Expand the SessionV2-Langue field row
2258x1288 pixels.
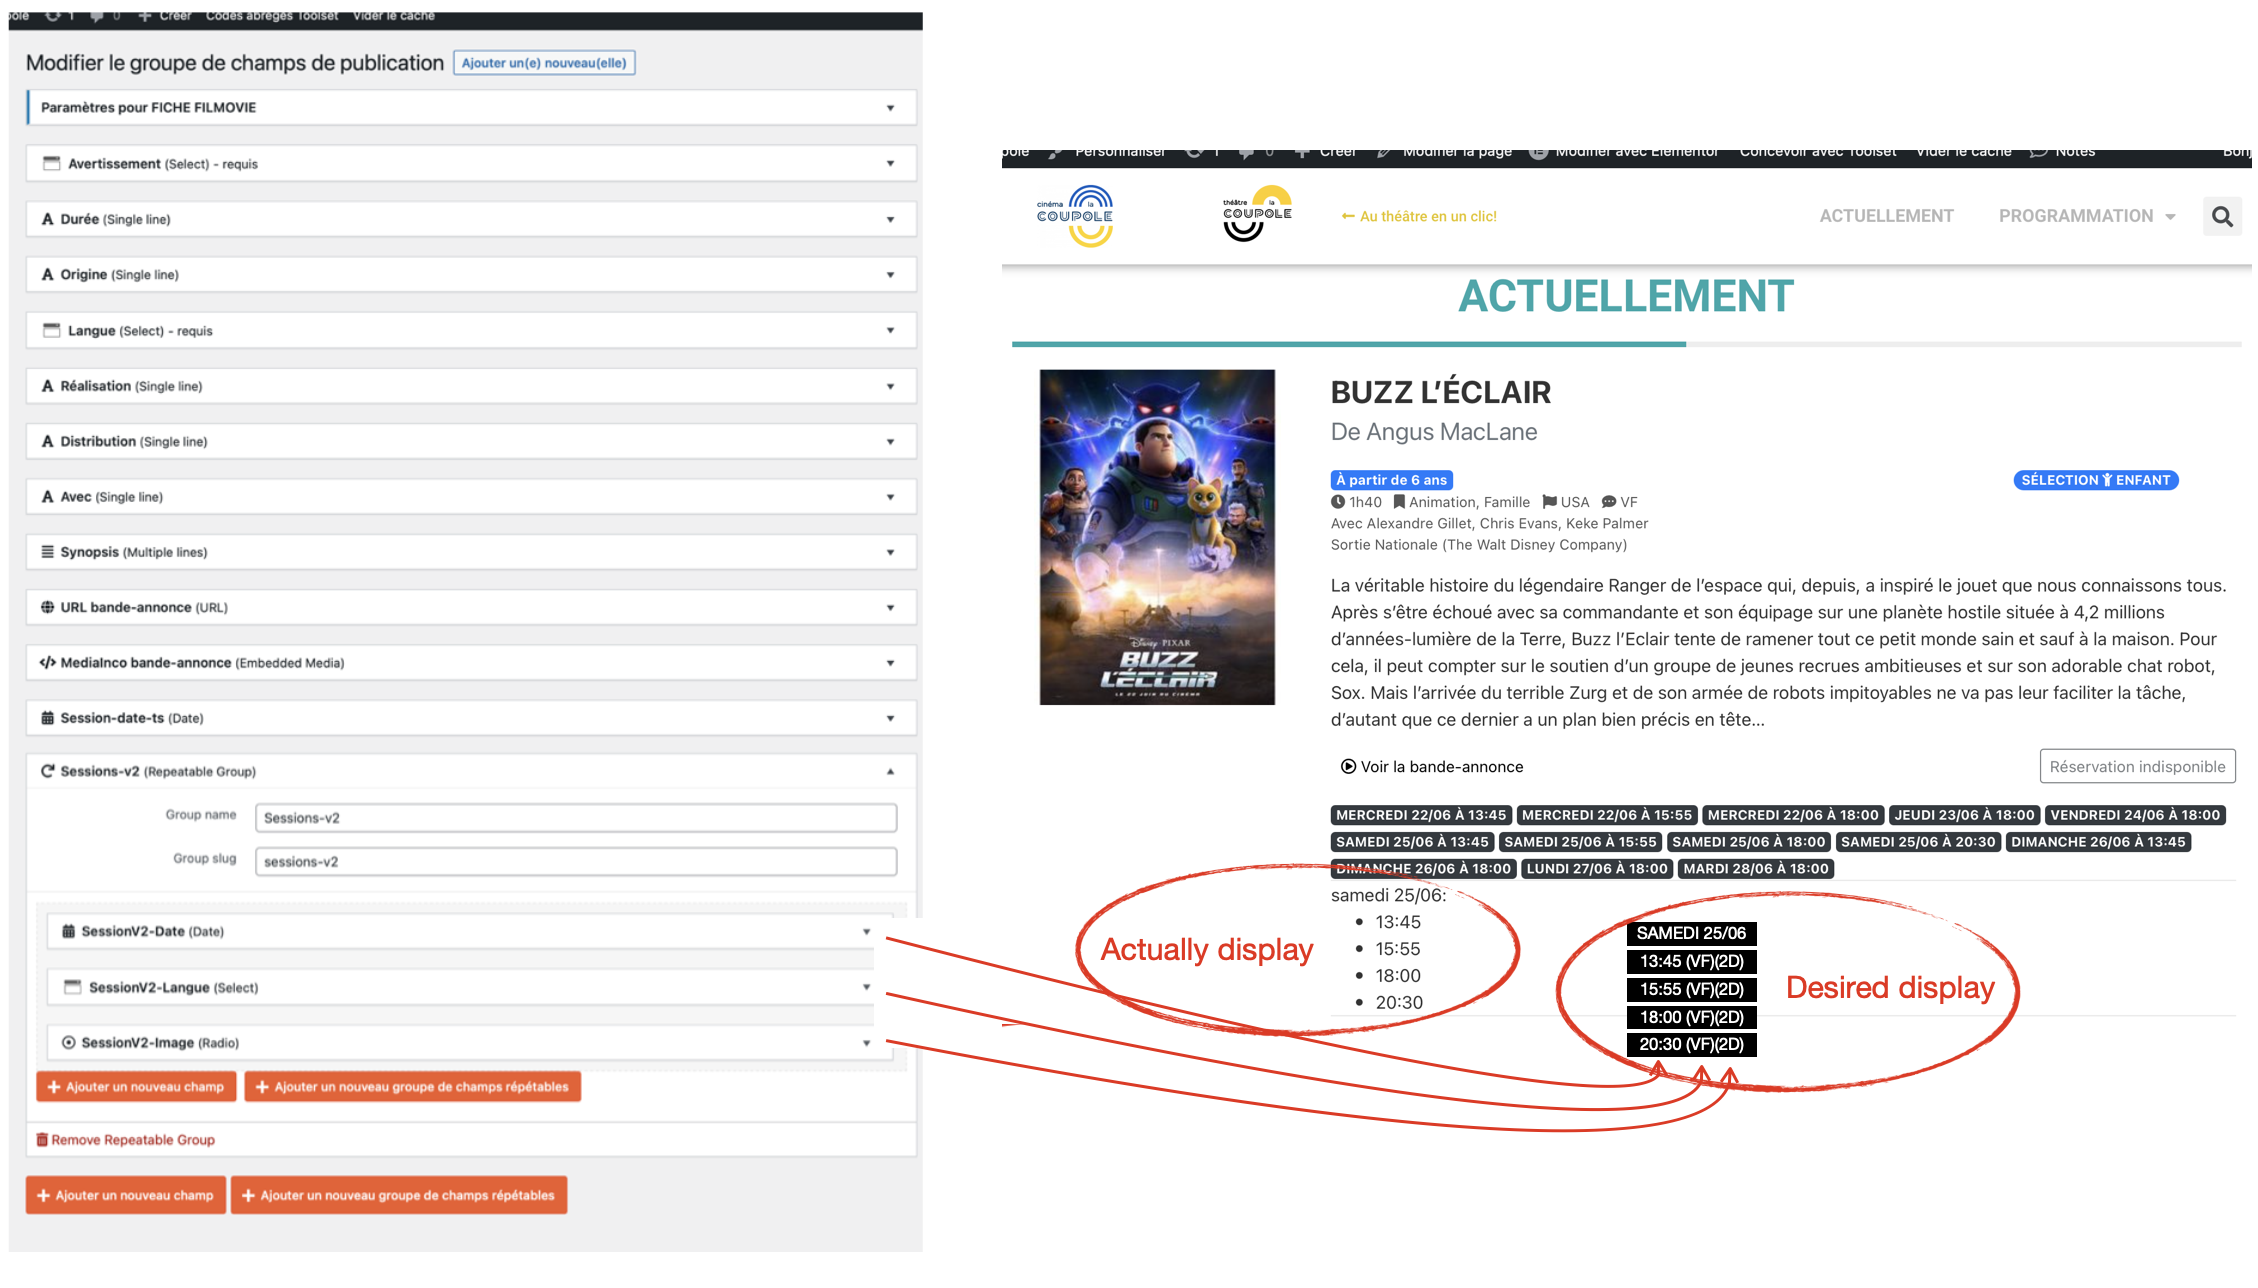(866, 987)
